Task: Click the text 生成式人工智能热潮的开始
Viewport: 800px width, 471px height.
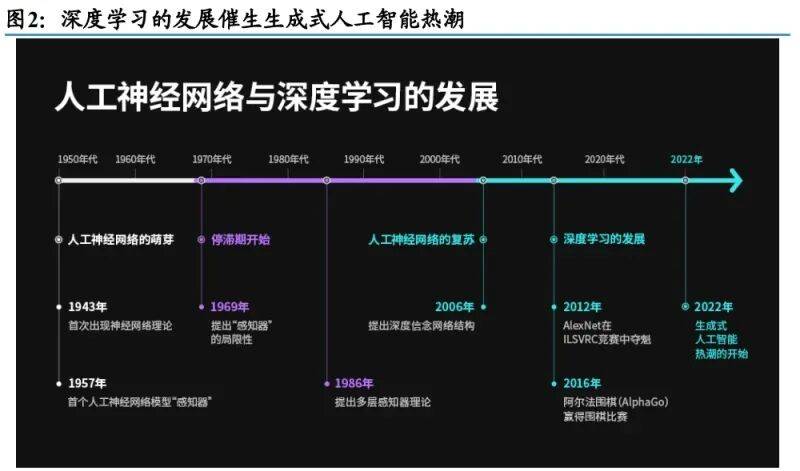Action: [721, 339]
